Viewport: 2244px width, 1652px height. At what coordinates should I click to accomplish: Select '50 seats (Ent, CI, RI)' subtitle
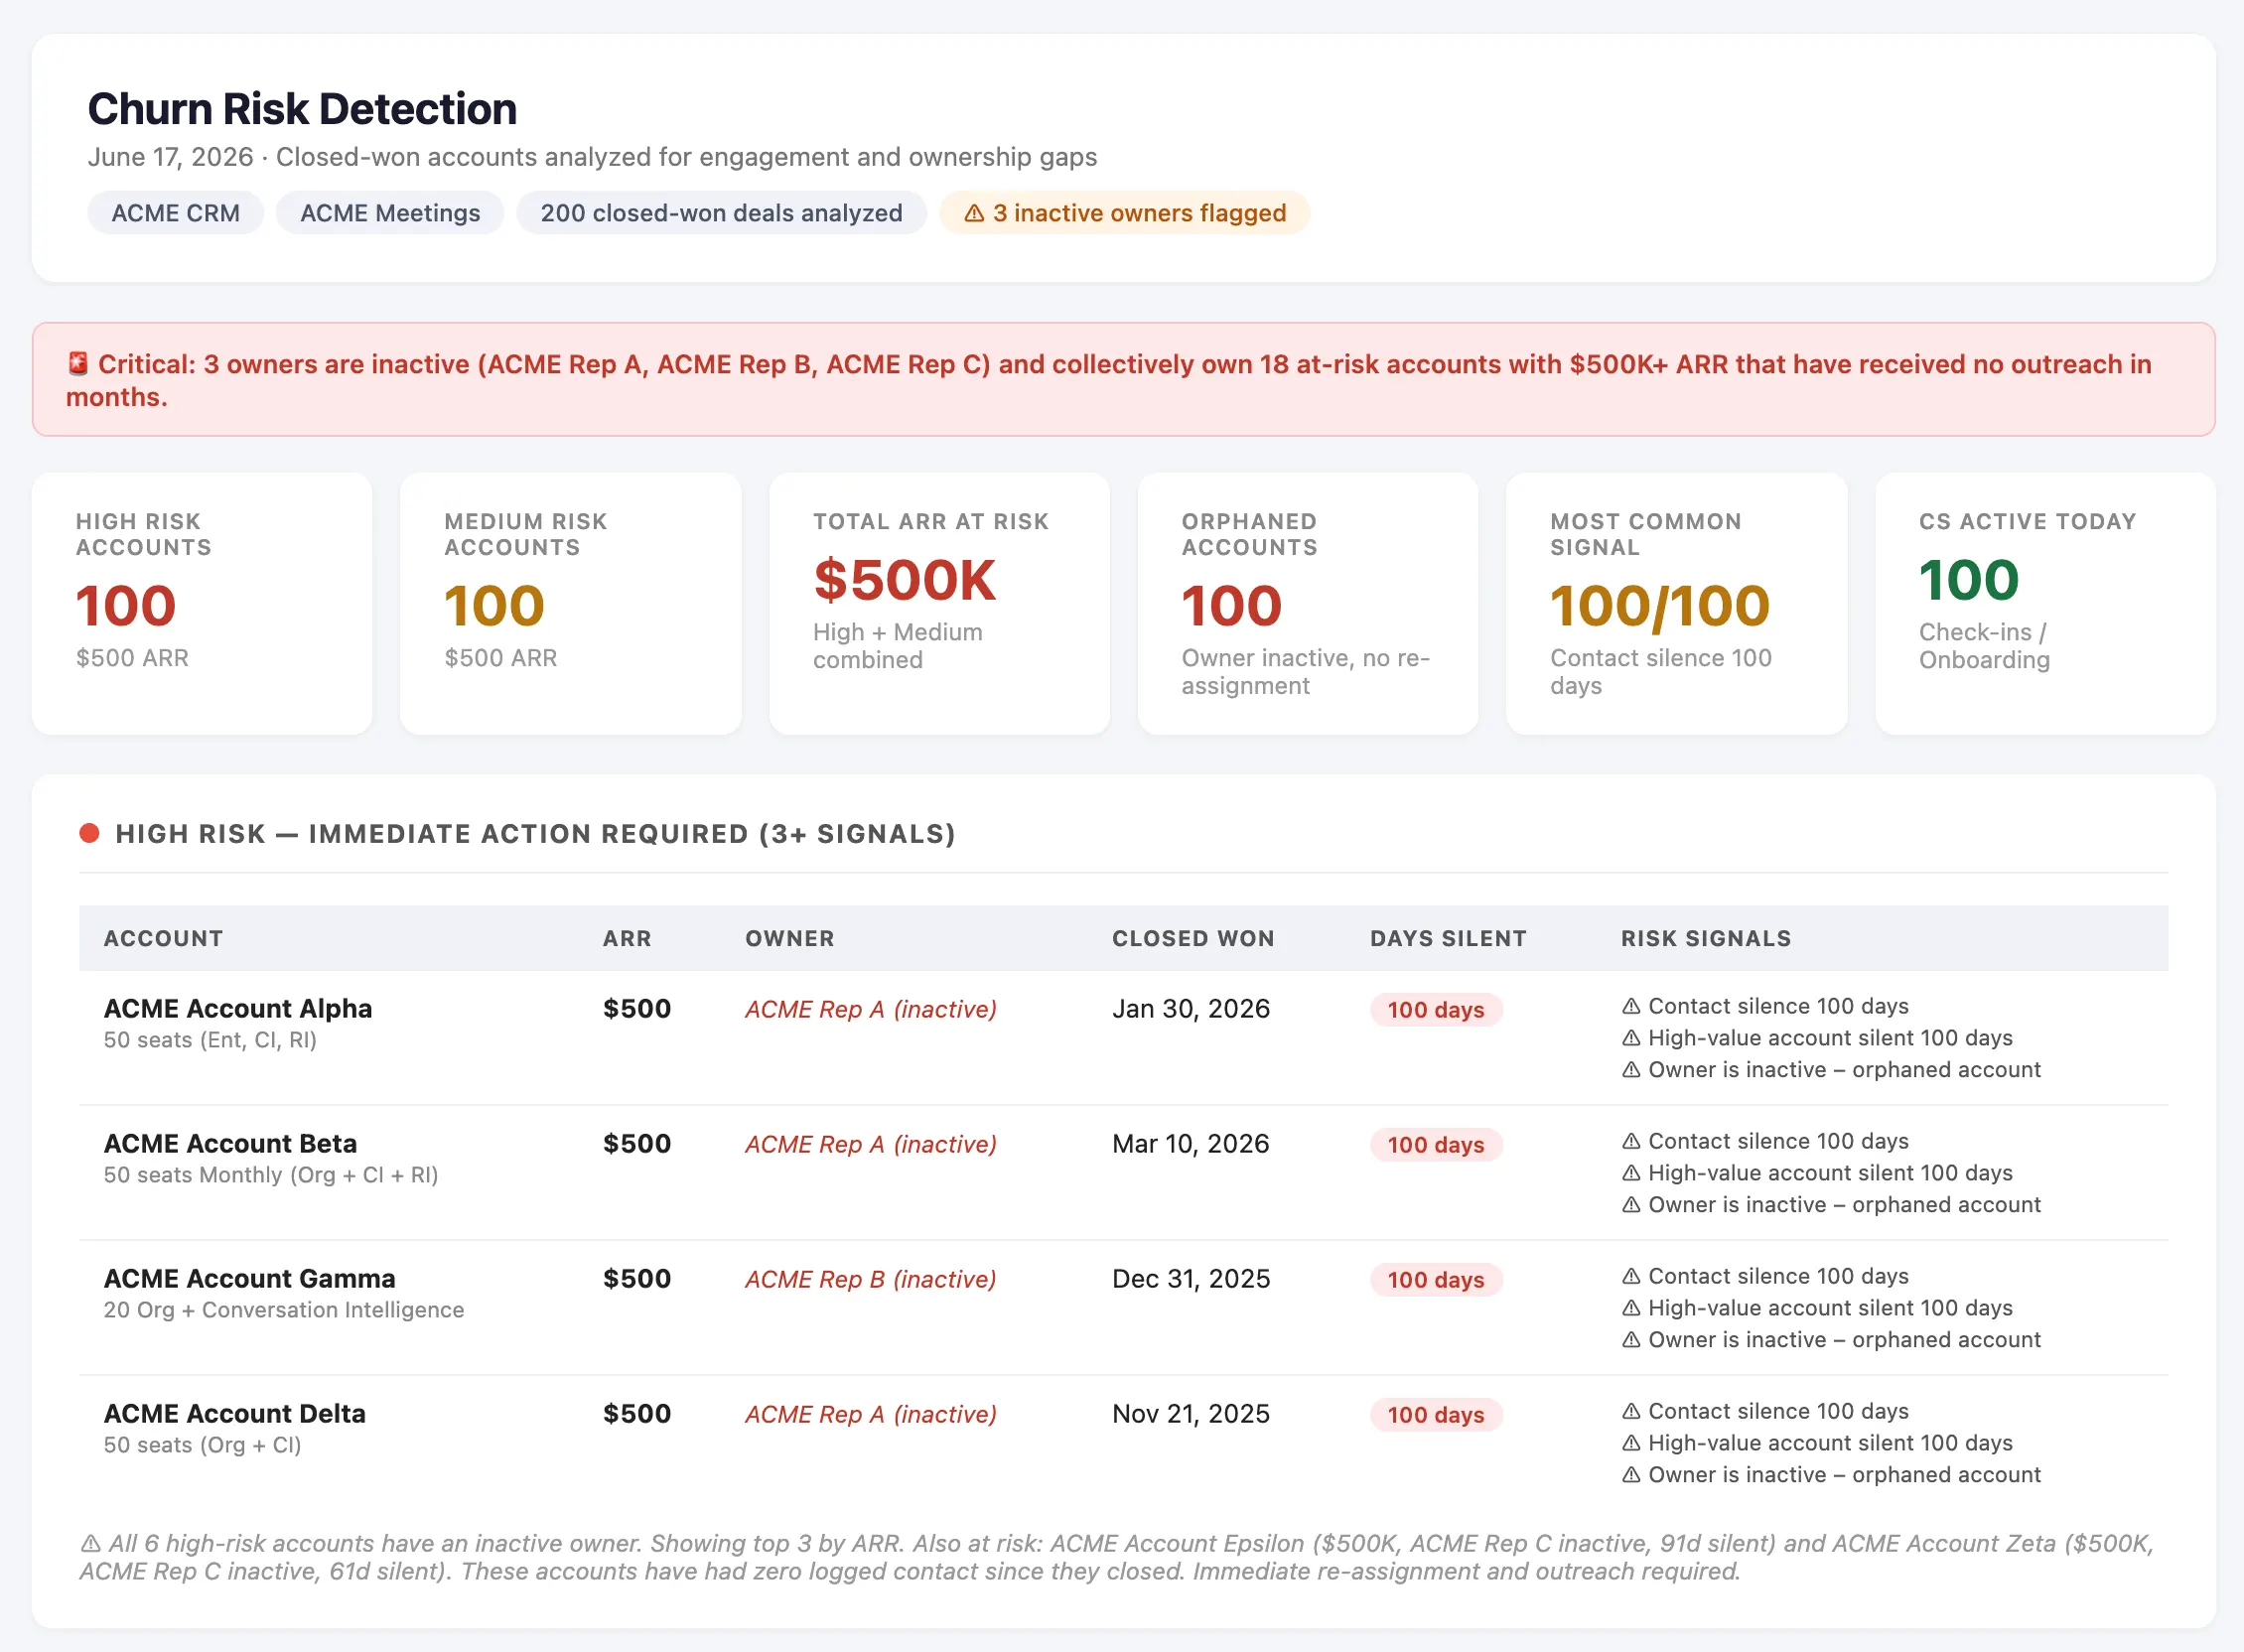[x=210, y=1040]
